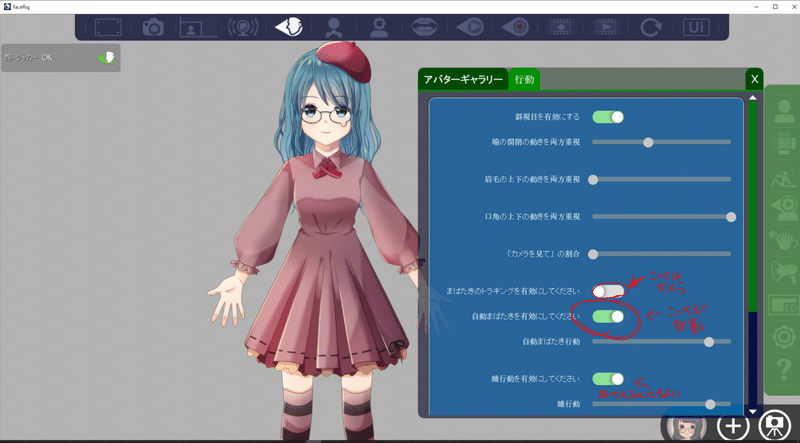The image size is (800, 443).
Task: Click the 眉毛の上下の動きを両方重視 slider handle
Action: [x=593, y=180]
